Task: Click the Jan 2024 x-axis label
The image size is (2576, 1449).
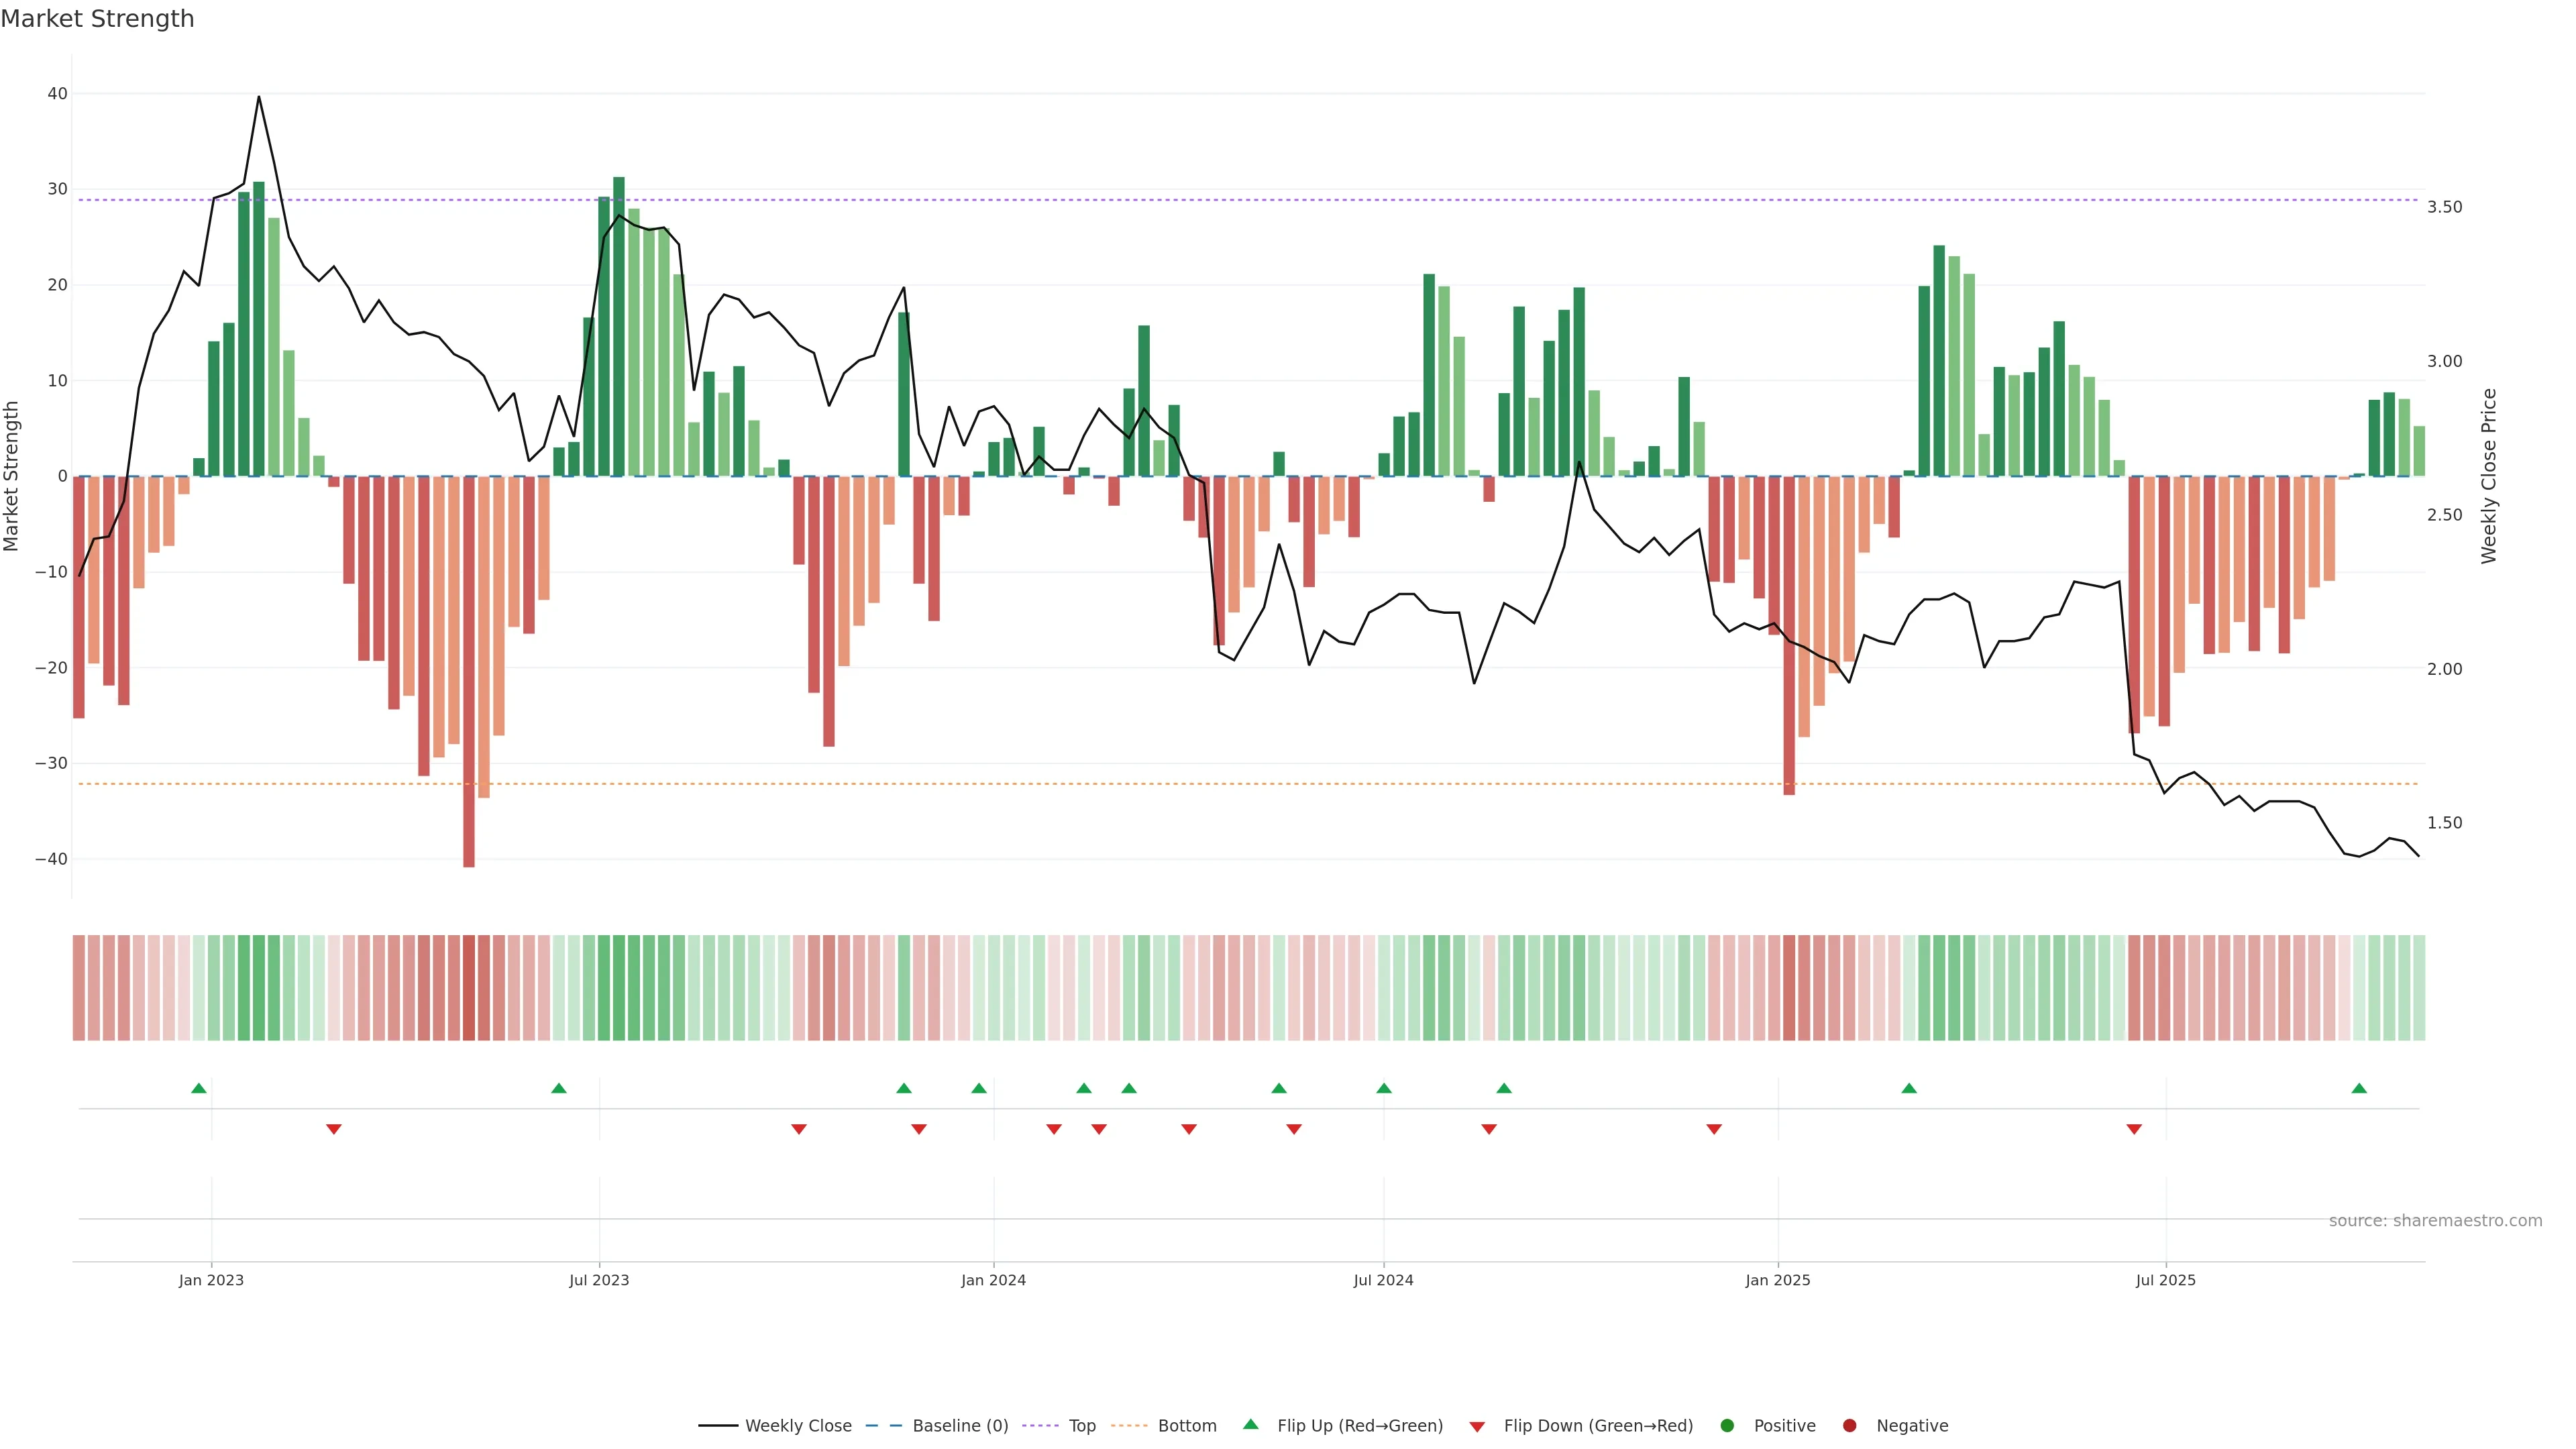Action: [x=993, y=1280]
